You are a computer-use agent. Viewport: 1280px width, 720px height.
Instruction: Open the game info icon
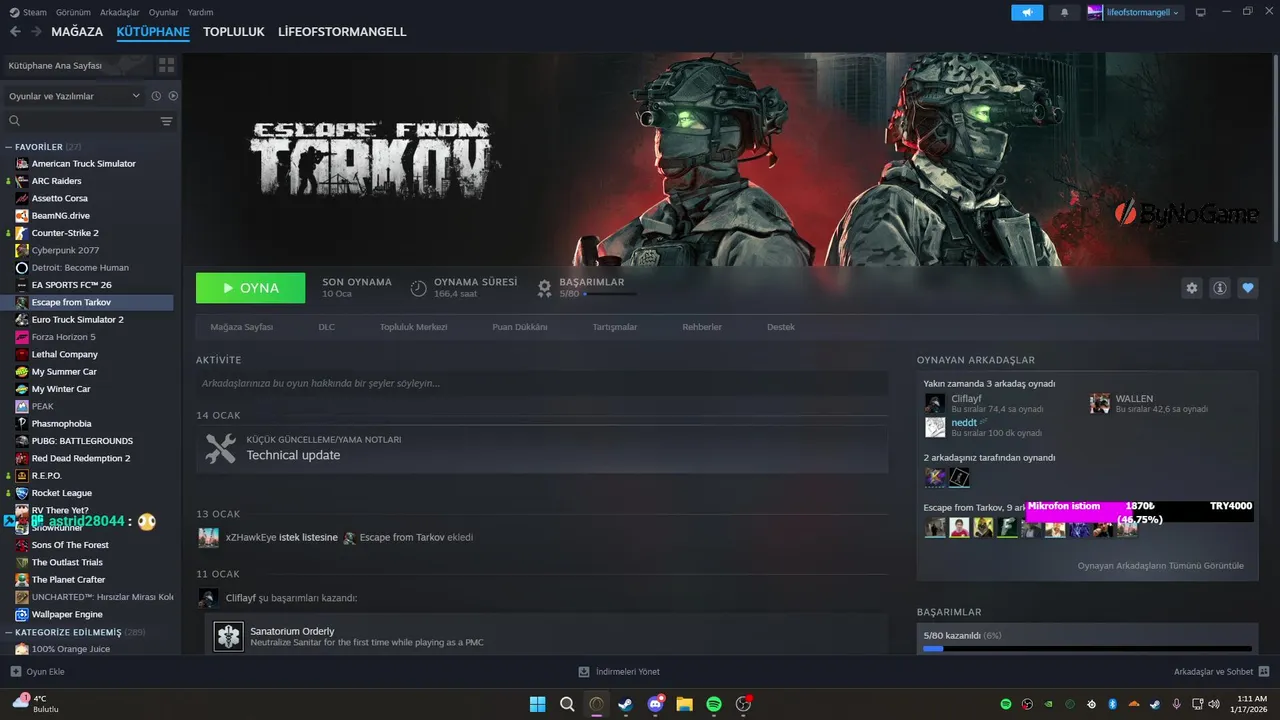coord(1219,288)
